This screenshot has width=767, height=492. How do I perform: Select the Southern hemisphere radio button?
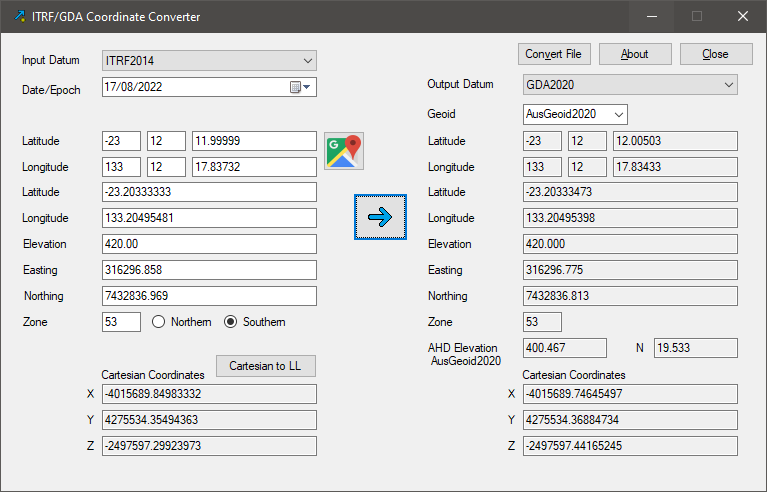231,322
